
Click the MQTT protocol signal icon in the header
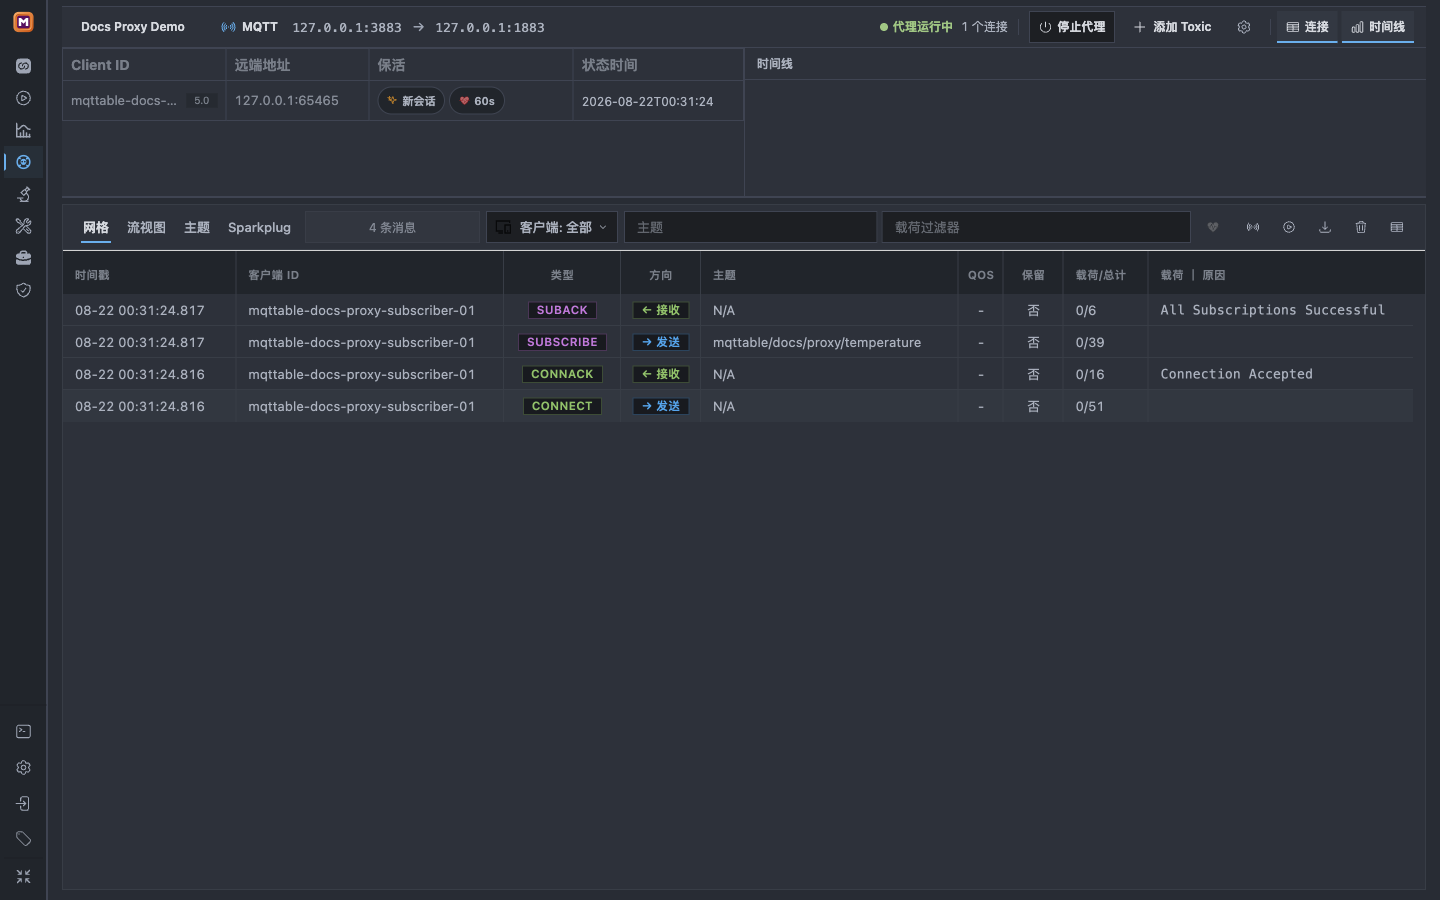(x=229, y=27)
